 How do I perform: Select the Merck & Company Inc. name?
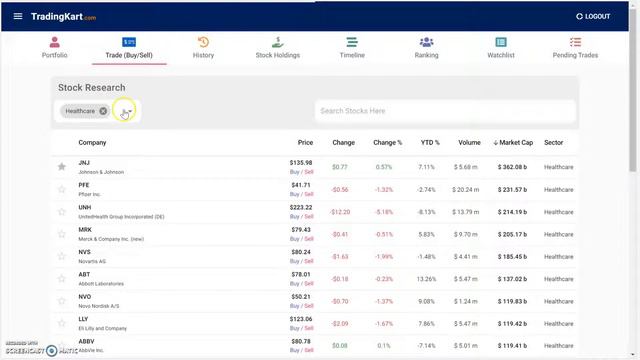coord(111,239)
